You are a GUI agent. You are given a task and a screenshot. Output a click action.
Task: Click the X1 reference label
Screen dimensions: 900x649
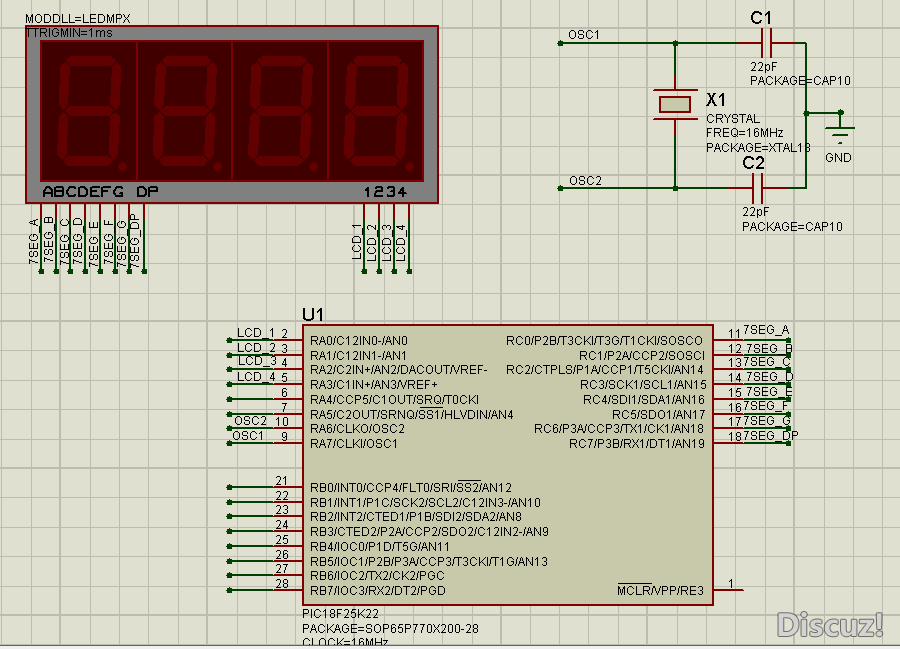(x=716, y=100)
